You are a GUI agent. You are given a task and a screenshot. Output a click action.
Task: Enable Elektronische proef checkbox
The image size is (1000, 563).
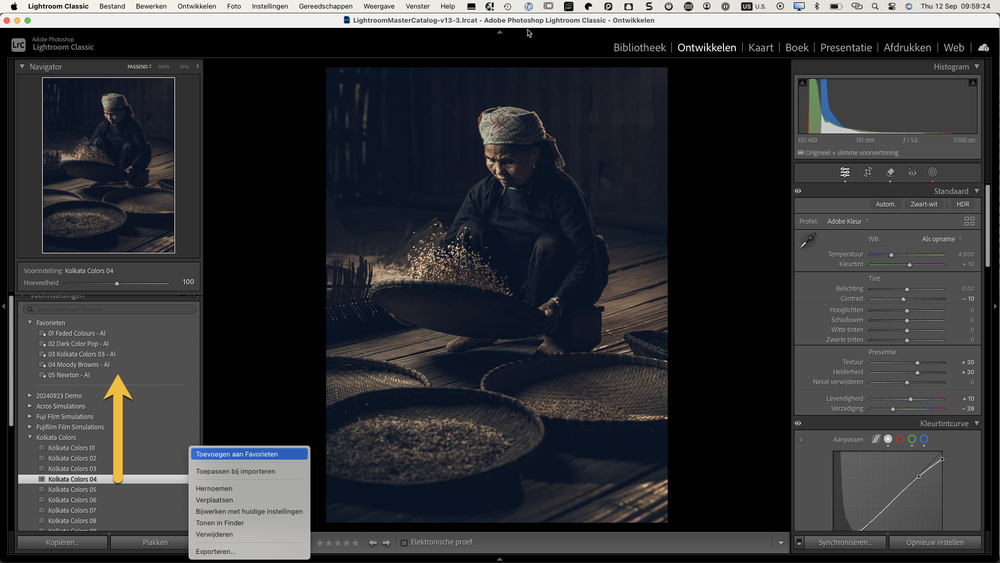(x=404, y=543)
